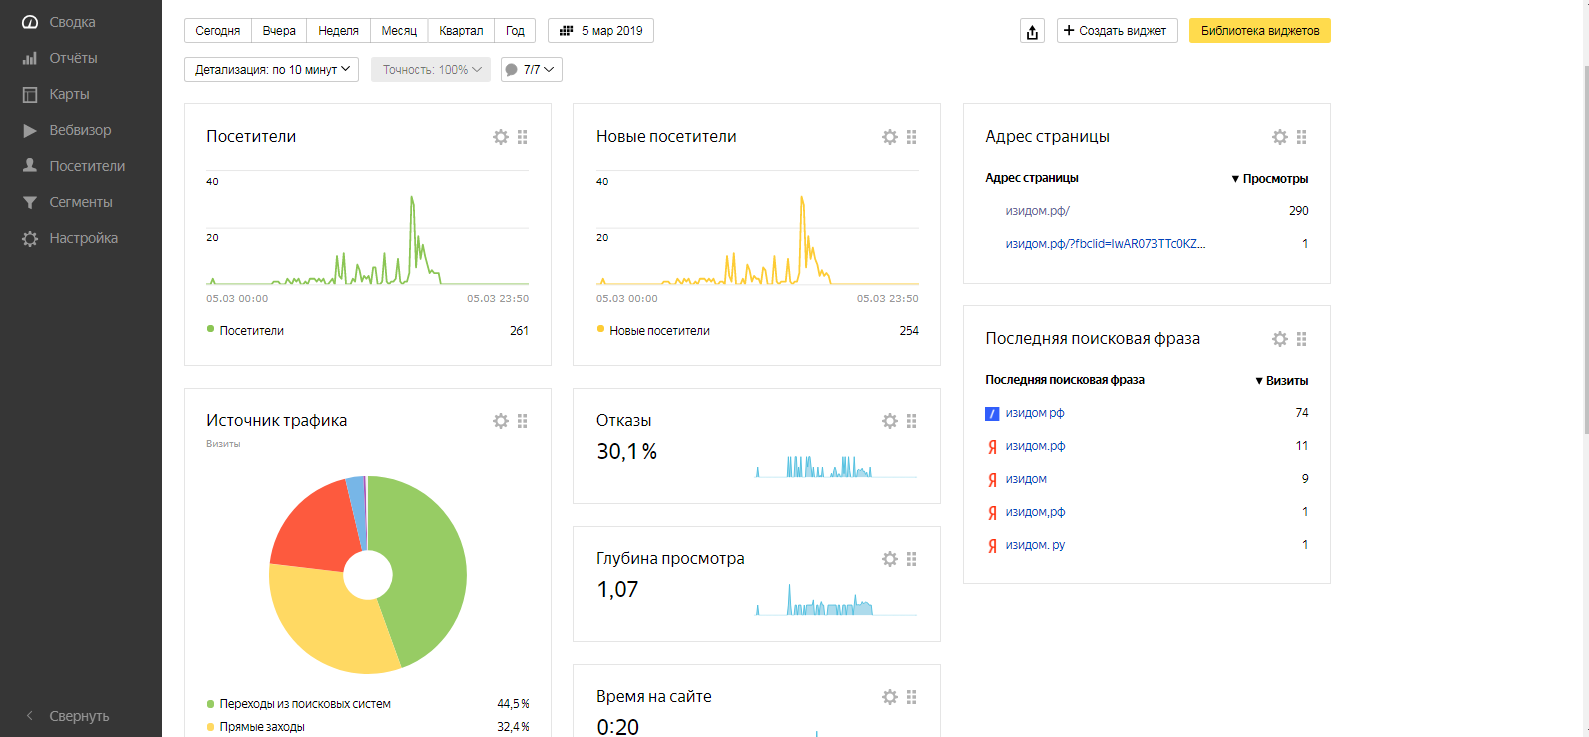Screen dimensions: 1589x737
Task: Toggle Новые посетители legend series
Action: 659,330
